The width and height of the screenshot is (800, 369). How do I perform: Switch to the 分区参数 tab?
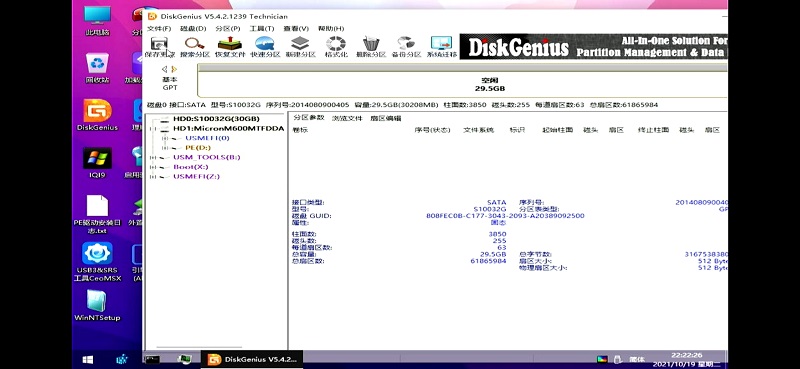coord(308,118)
